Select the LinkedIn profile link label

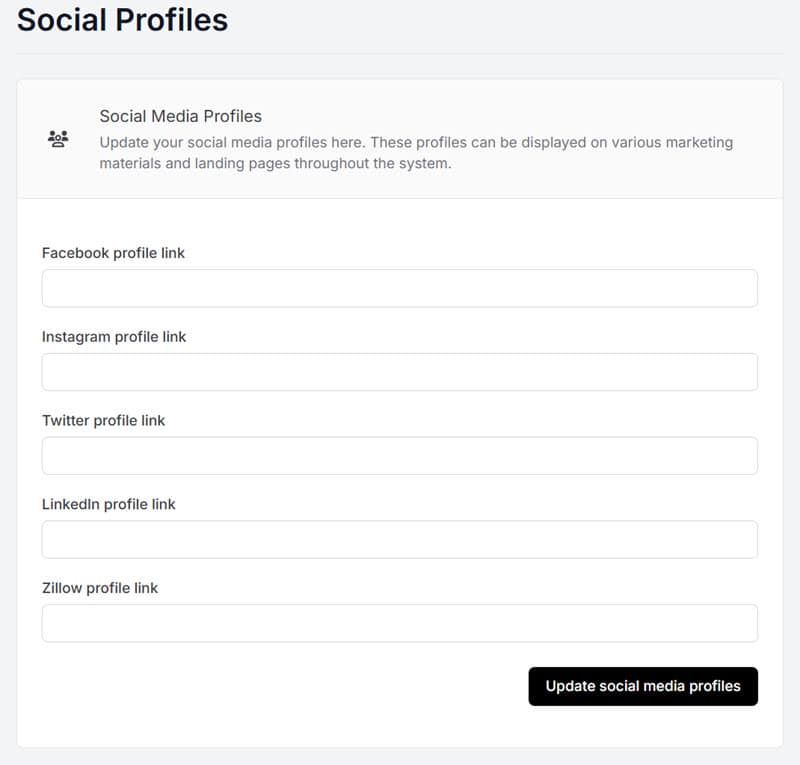tap(108, 504)
